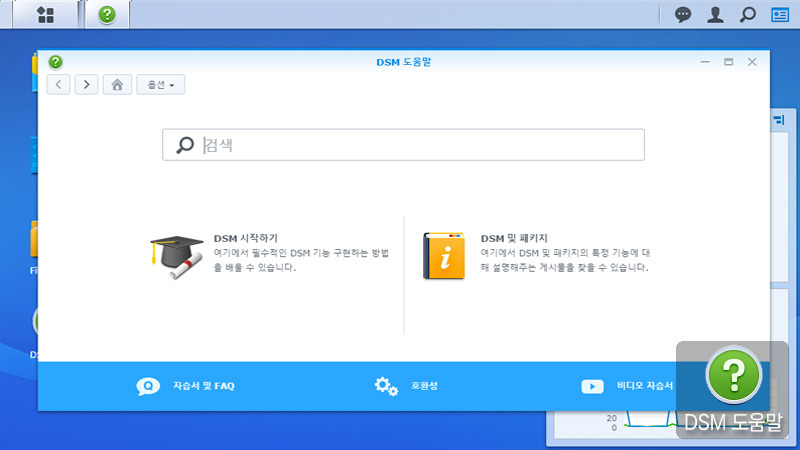Viewport: 800px width, 450px height.
Task: Minimize the DSM 도움말 window
Action: click(x=705, y=62)
